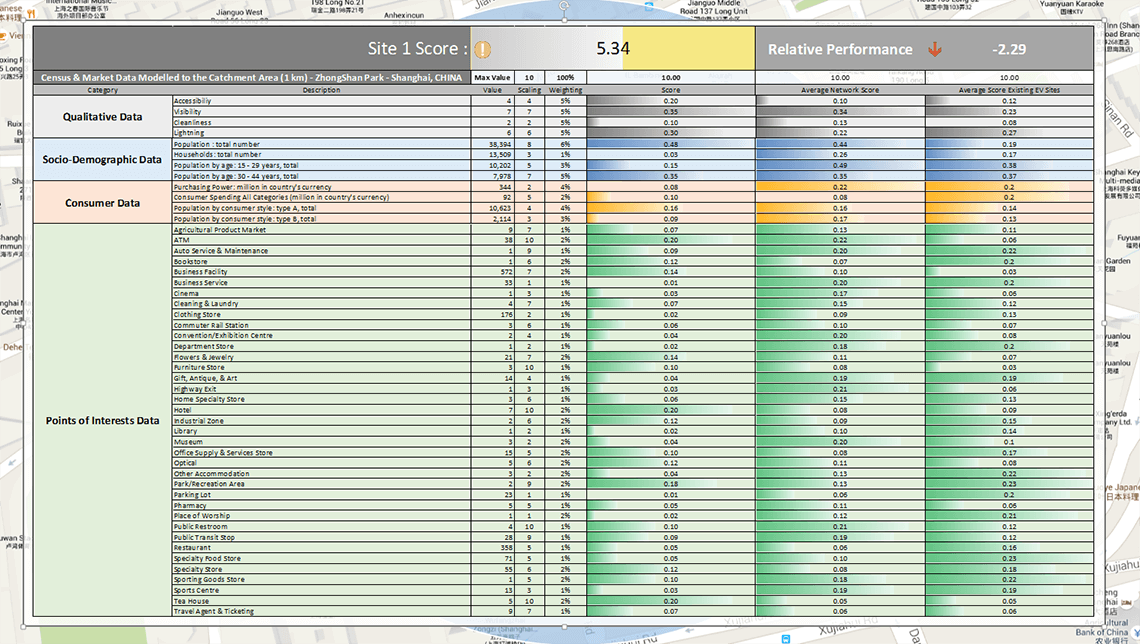This screenshot has width=1140, height=644.
Task: Select the bottom-center handle of the scorecard image
Action: click(564, 627)
